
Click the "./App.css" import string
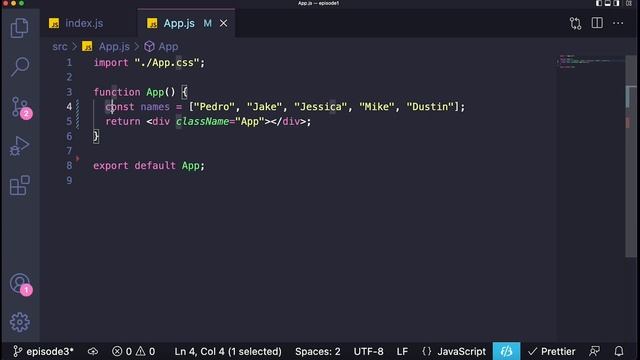(167, 63)
